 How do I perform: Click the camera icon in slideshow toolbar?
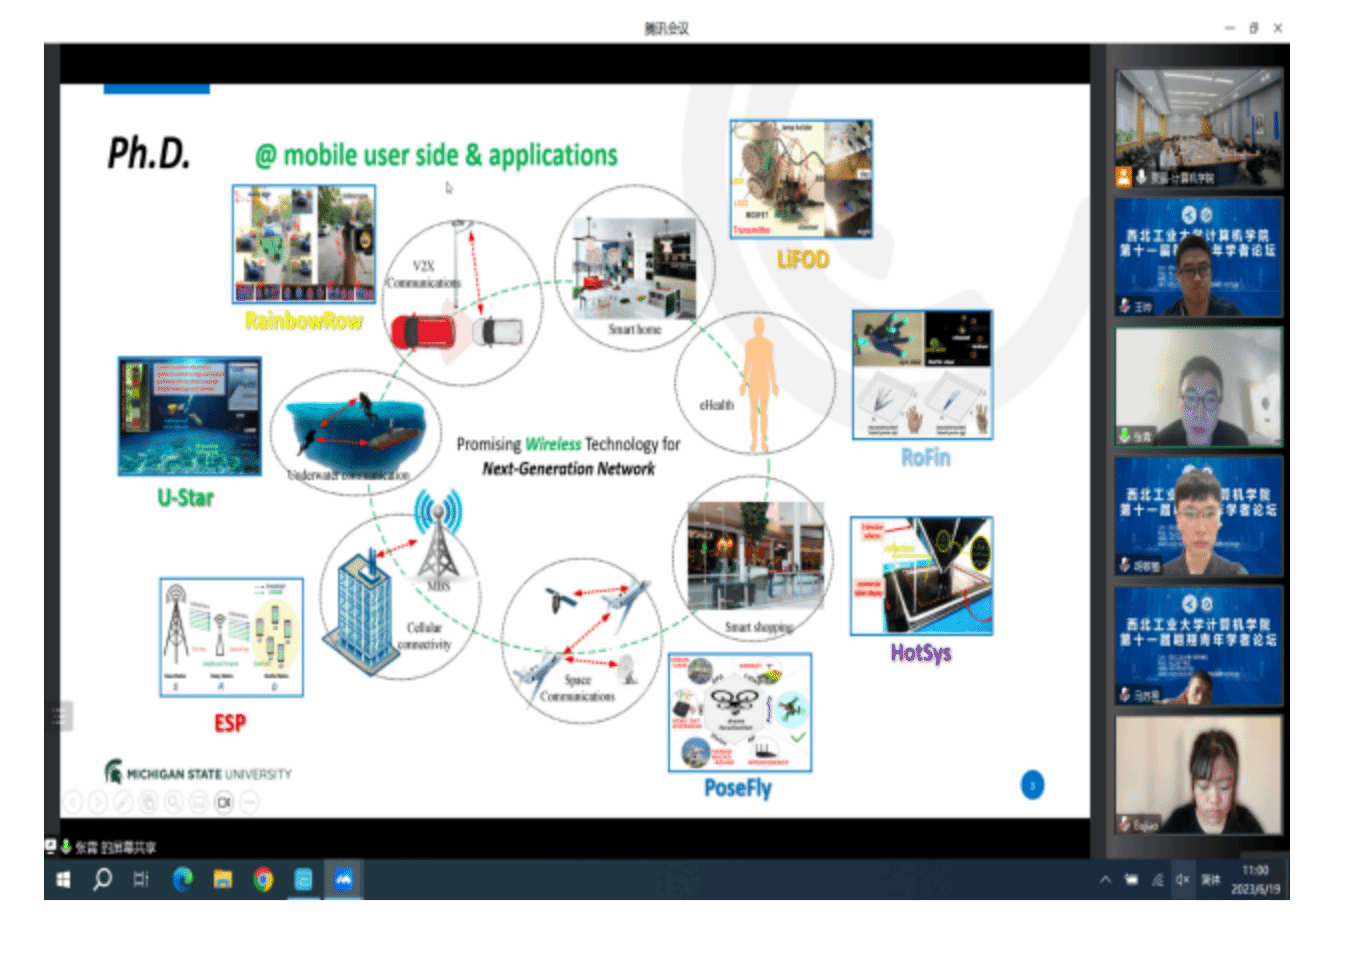point(224,802)
